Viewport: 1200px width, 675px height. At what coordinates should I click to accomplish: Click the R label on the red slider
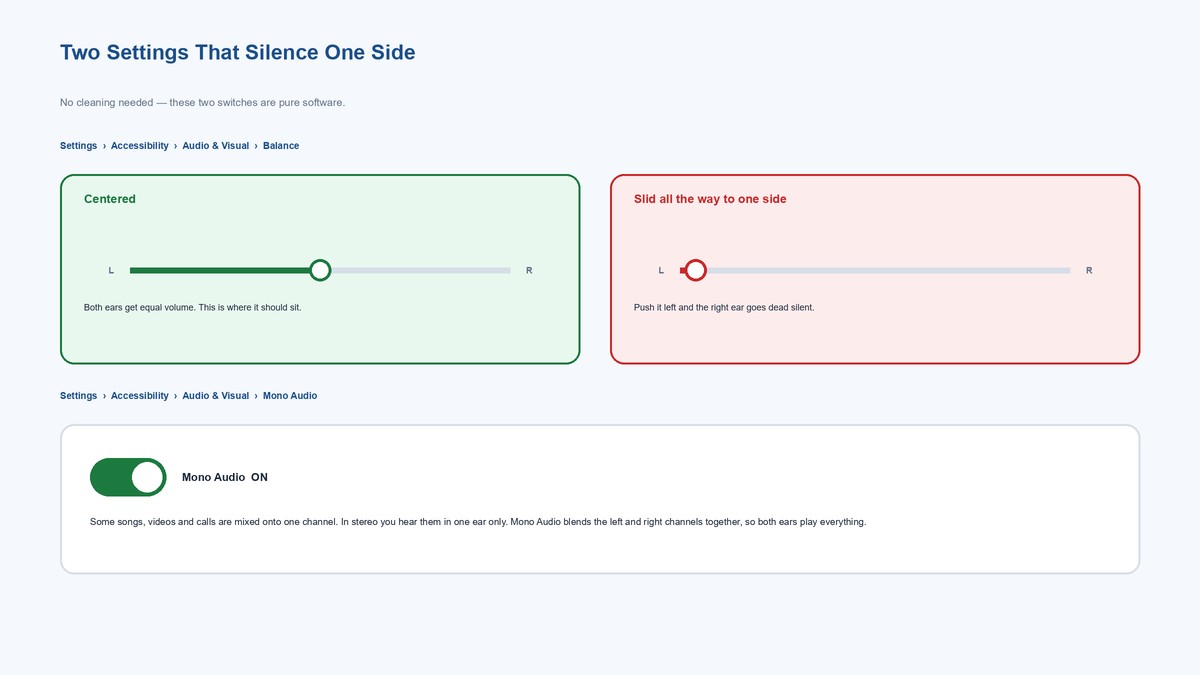click(x=1089, y=271)
